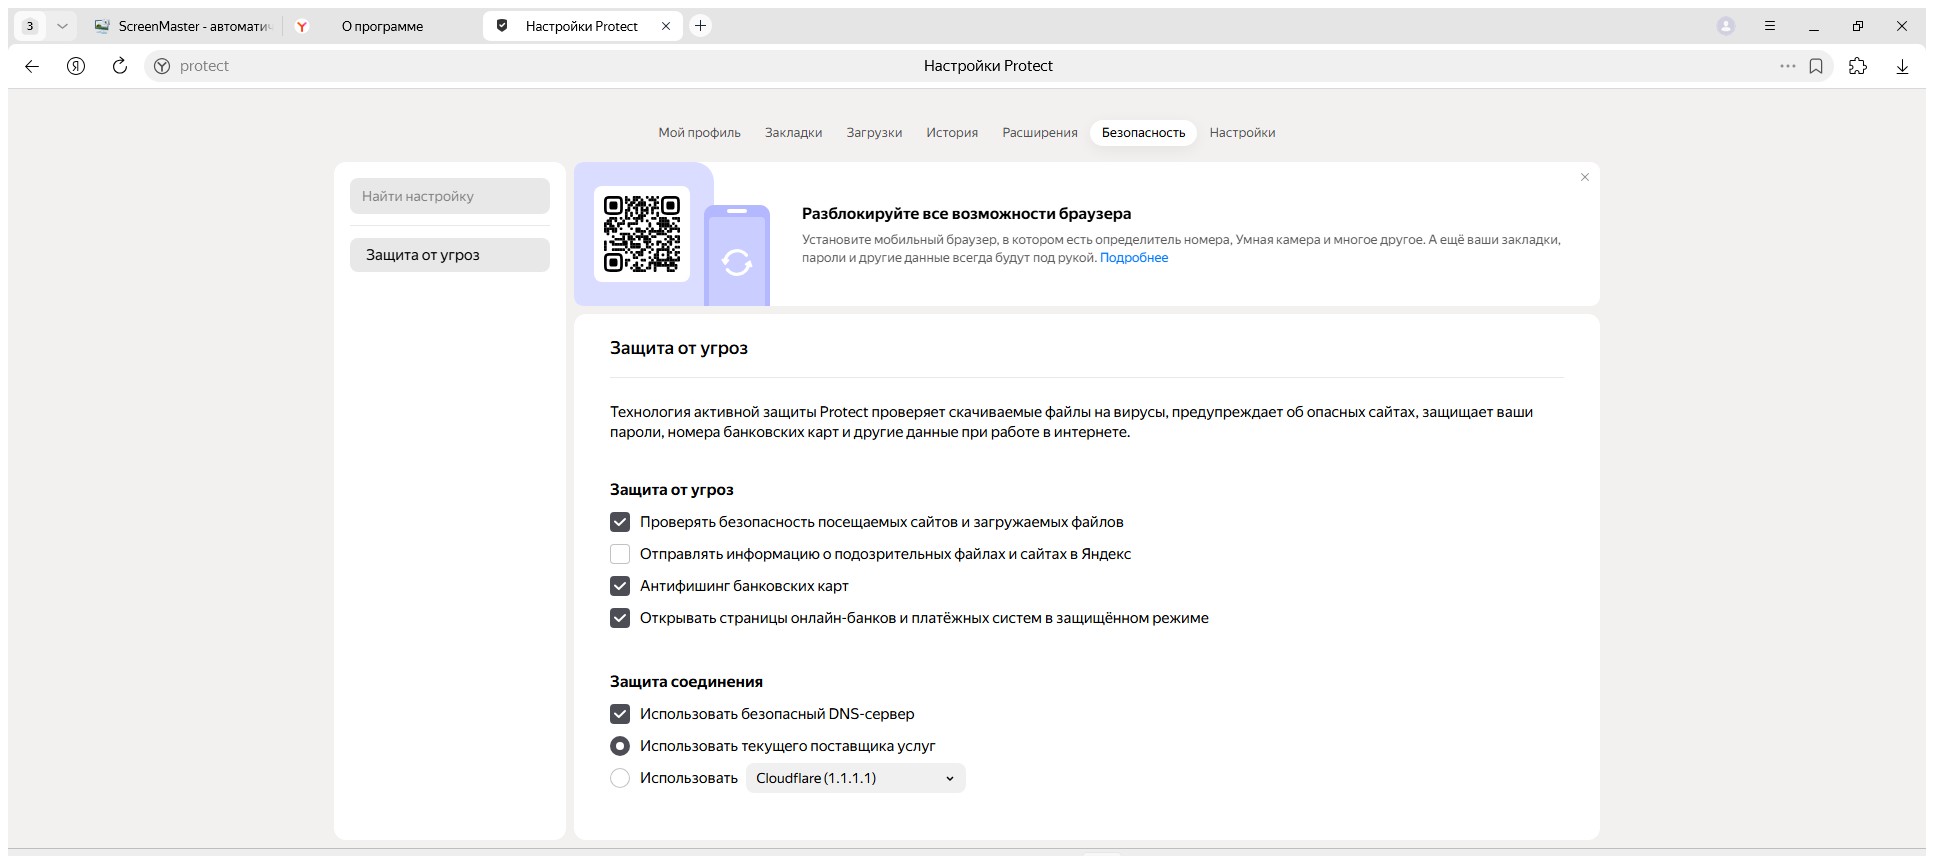Open the profile avatar icon
The image size is (1934, 856).
[x=1726, y=26]
